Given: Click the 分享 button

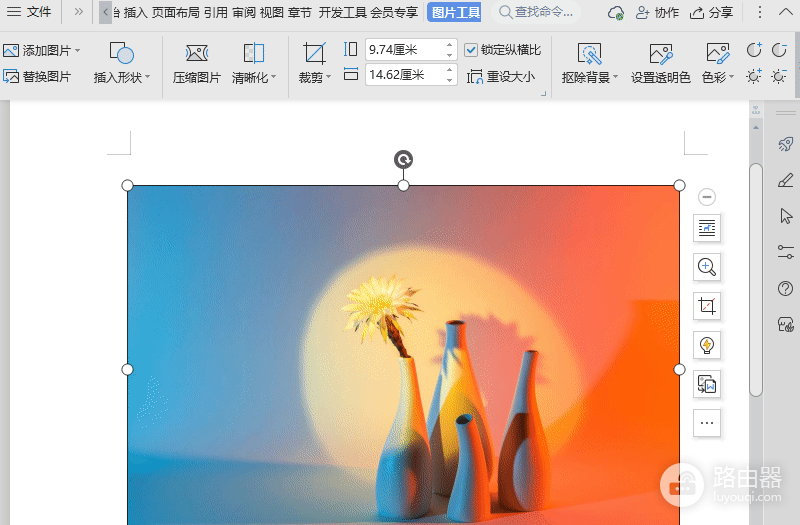Looking at the screenshot, I should pyautogui.click(x=711, y=12).
